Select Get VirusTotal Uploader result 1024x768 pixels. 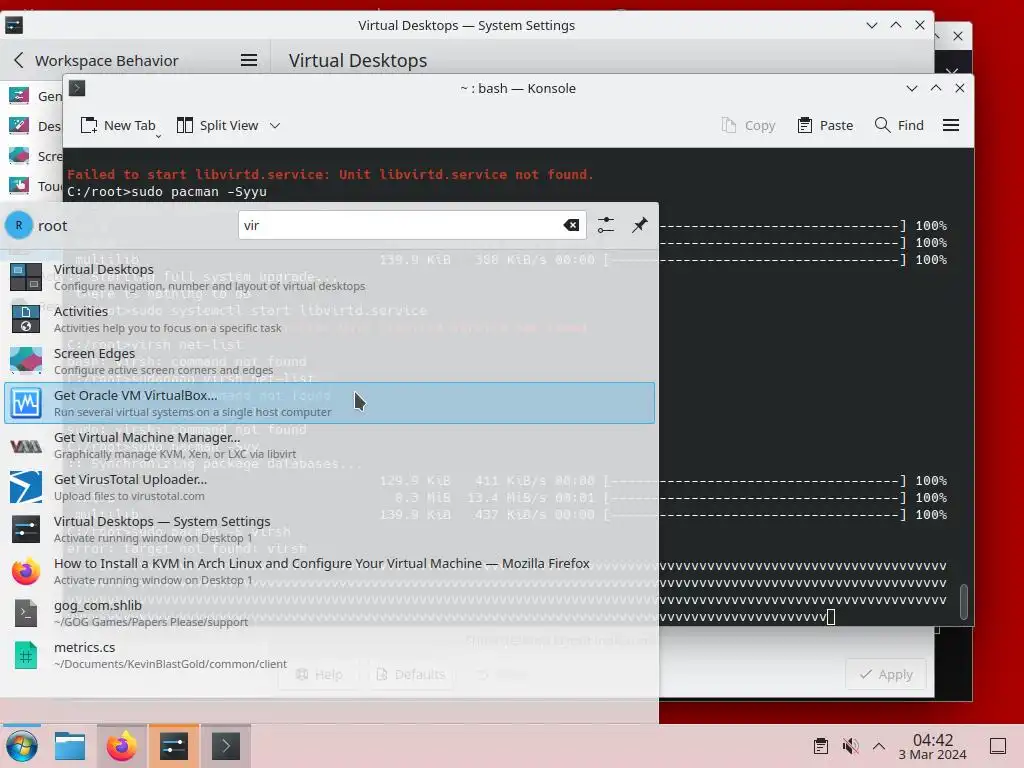pos(329,487)
